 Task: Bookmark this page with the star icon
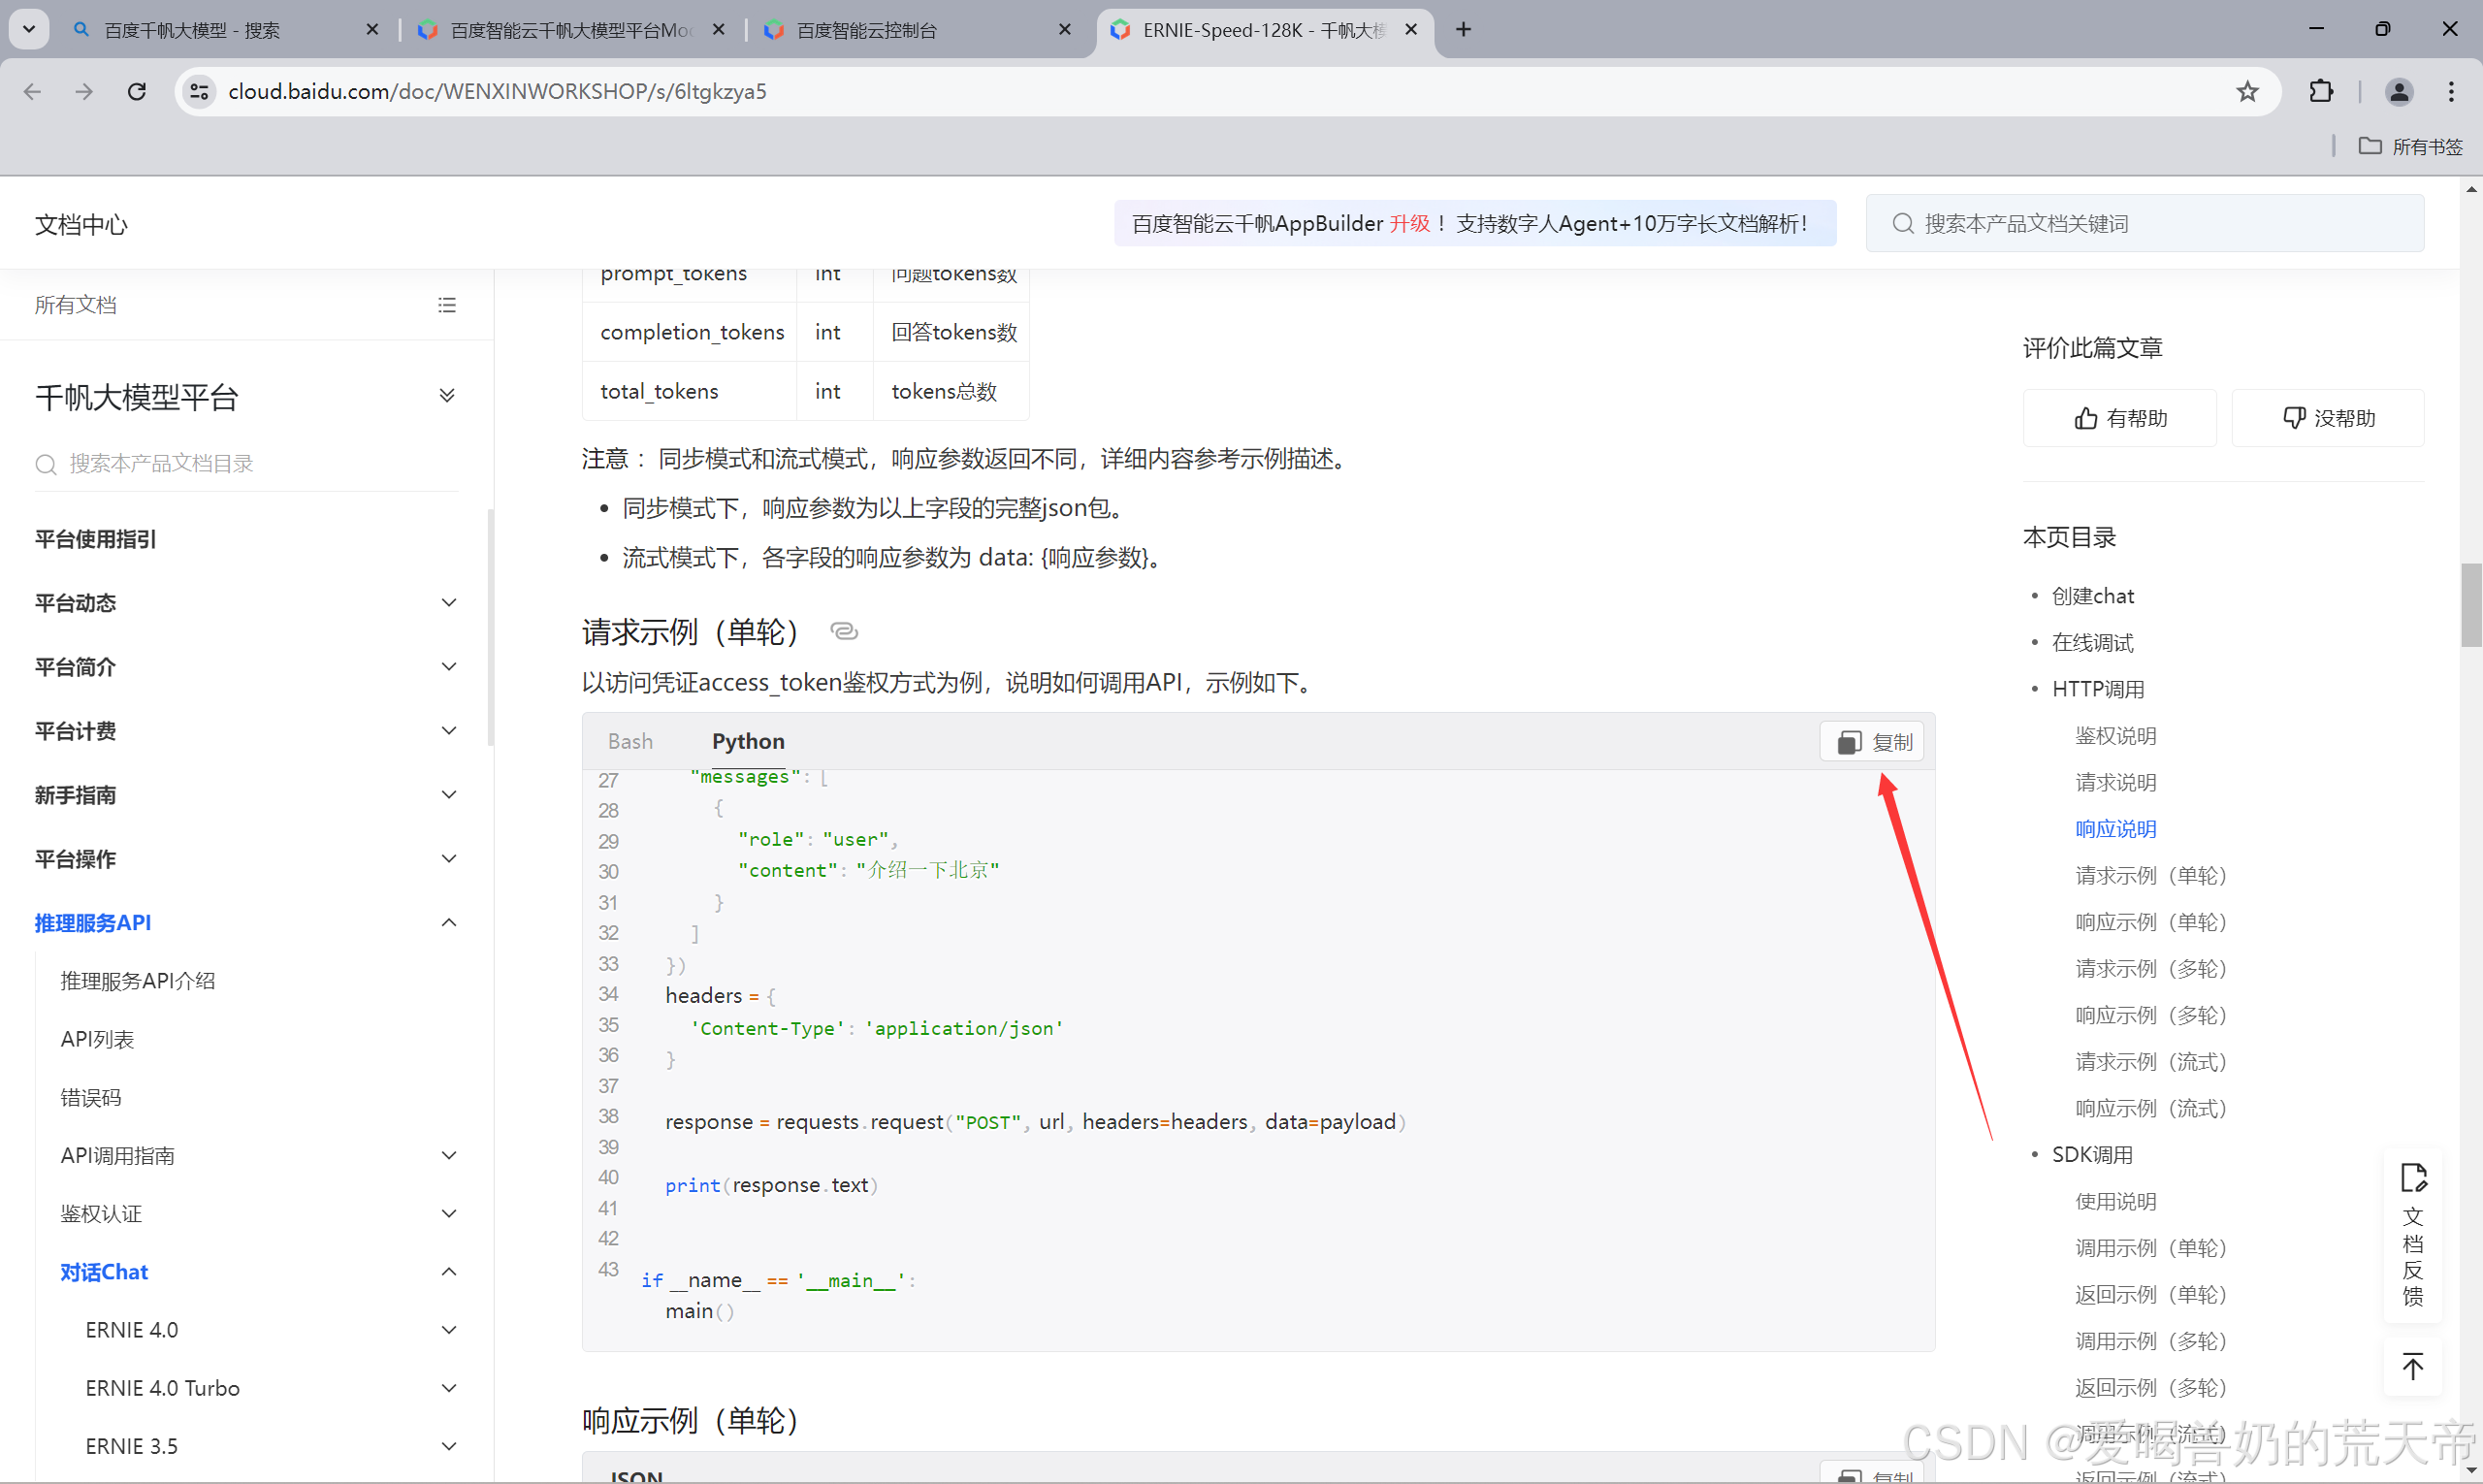(x=2247, y=91)
